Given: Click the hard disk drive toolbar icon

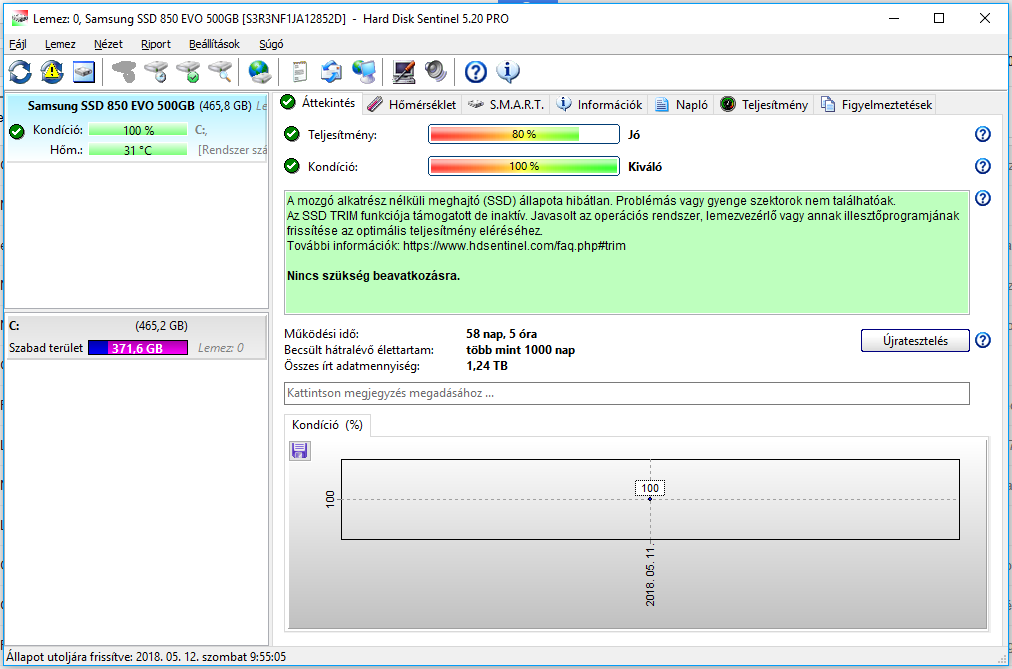Looking at the screenshot, I should pos(84,72).
